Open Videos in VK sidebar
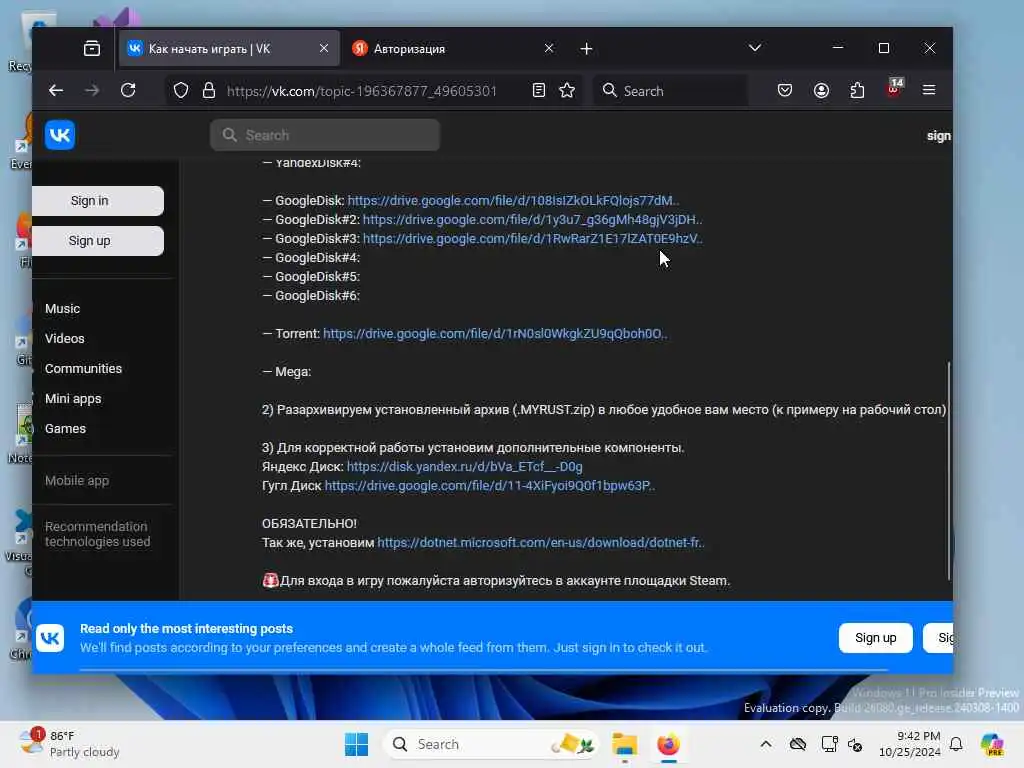1024x768 pixels. [x=65, y=339]
